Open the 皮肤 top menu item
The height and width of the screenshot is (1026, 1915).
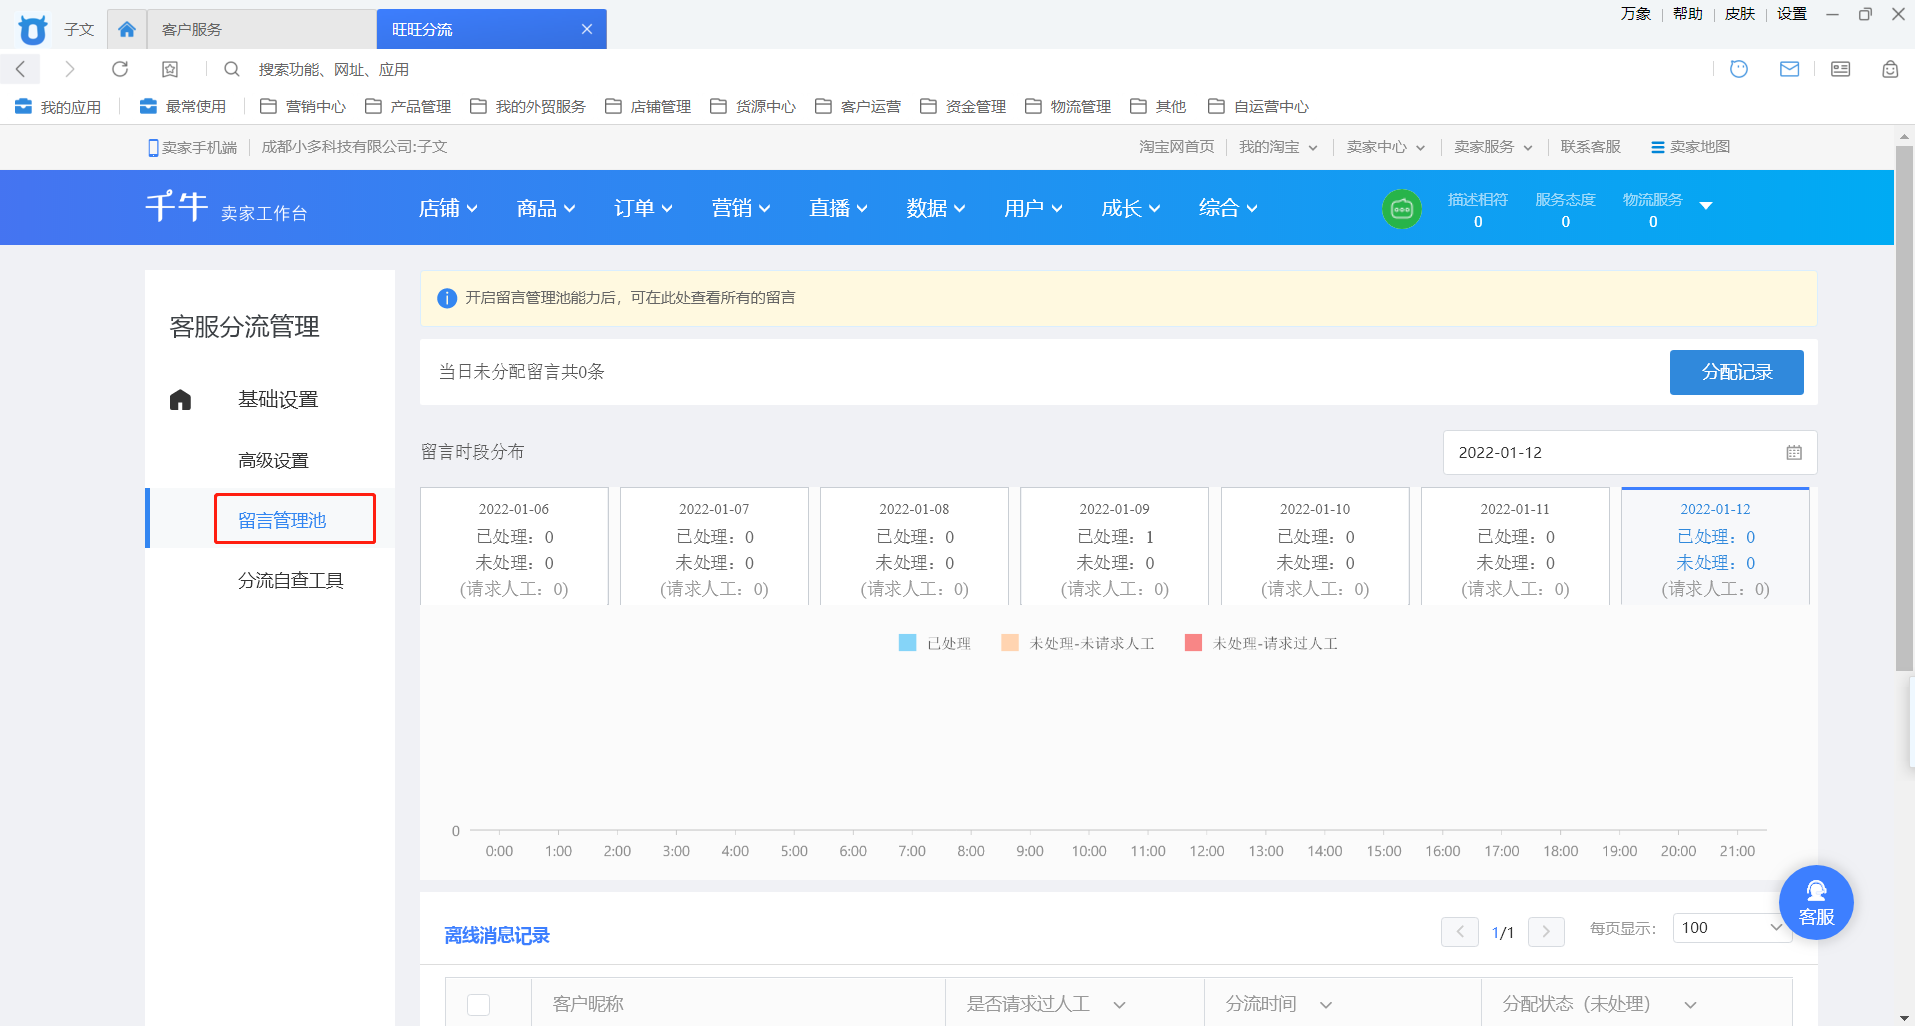click(1740, 14)
